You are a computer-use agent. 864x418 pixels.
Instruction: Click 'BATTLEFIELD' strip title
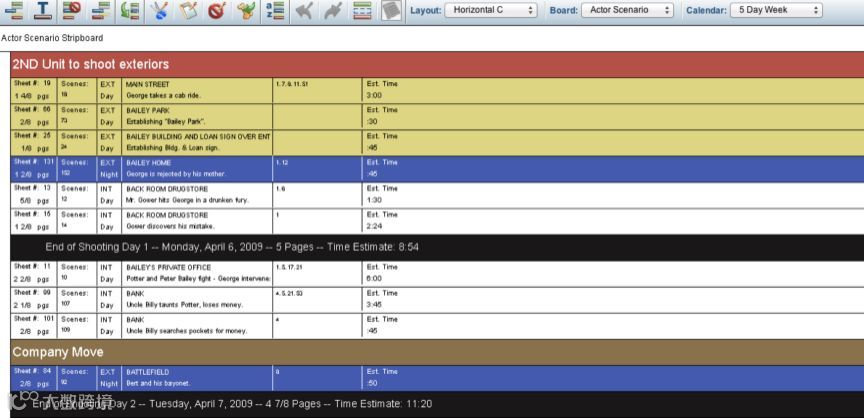tap(147, 372)
